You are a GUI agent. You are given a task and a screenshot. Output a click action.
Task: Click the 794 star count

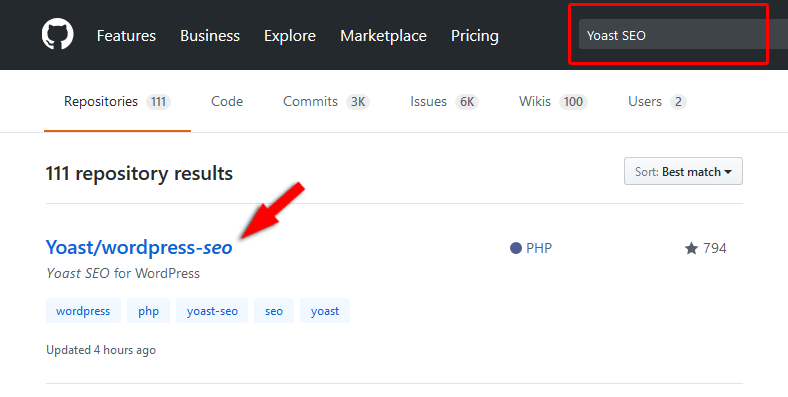[x=715, y=248]
